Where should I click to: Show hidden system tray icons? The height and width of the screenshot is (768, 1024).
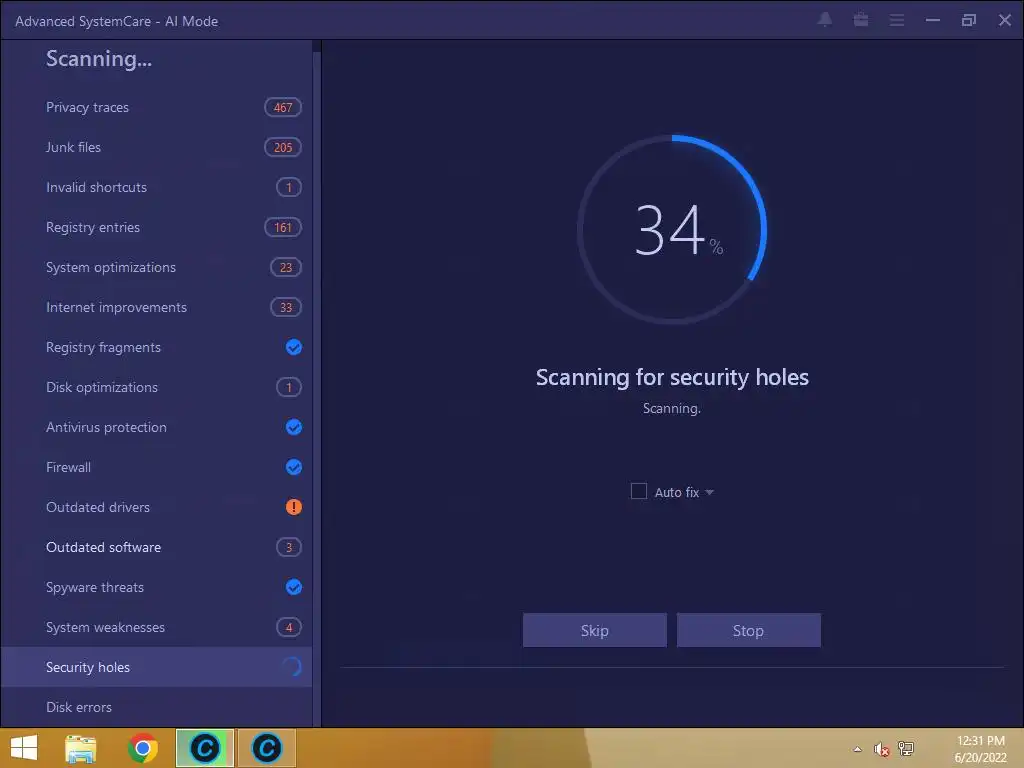[857, 749]
